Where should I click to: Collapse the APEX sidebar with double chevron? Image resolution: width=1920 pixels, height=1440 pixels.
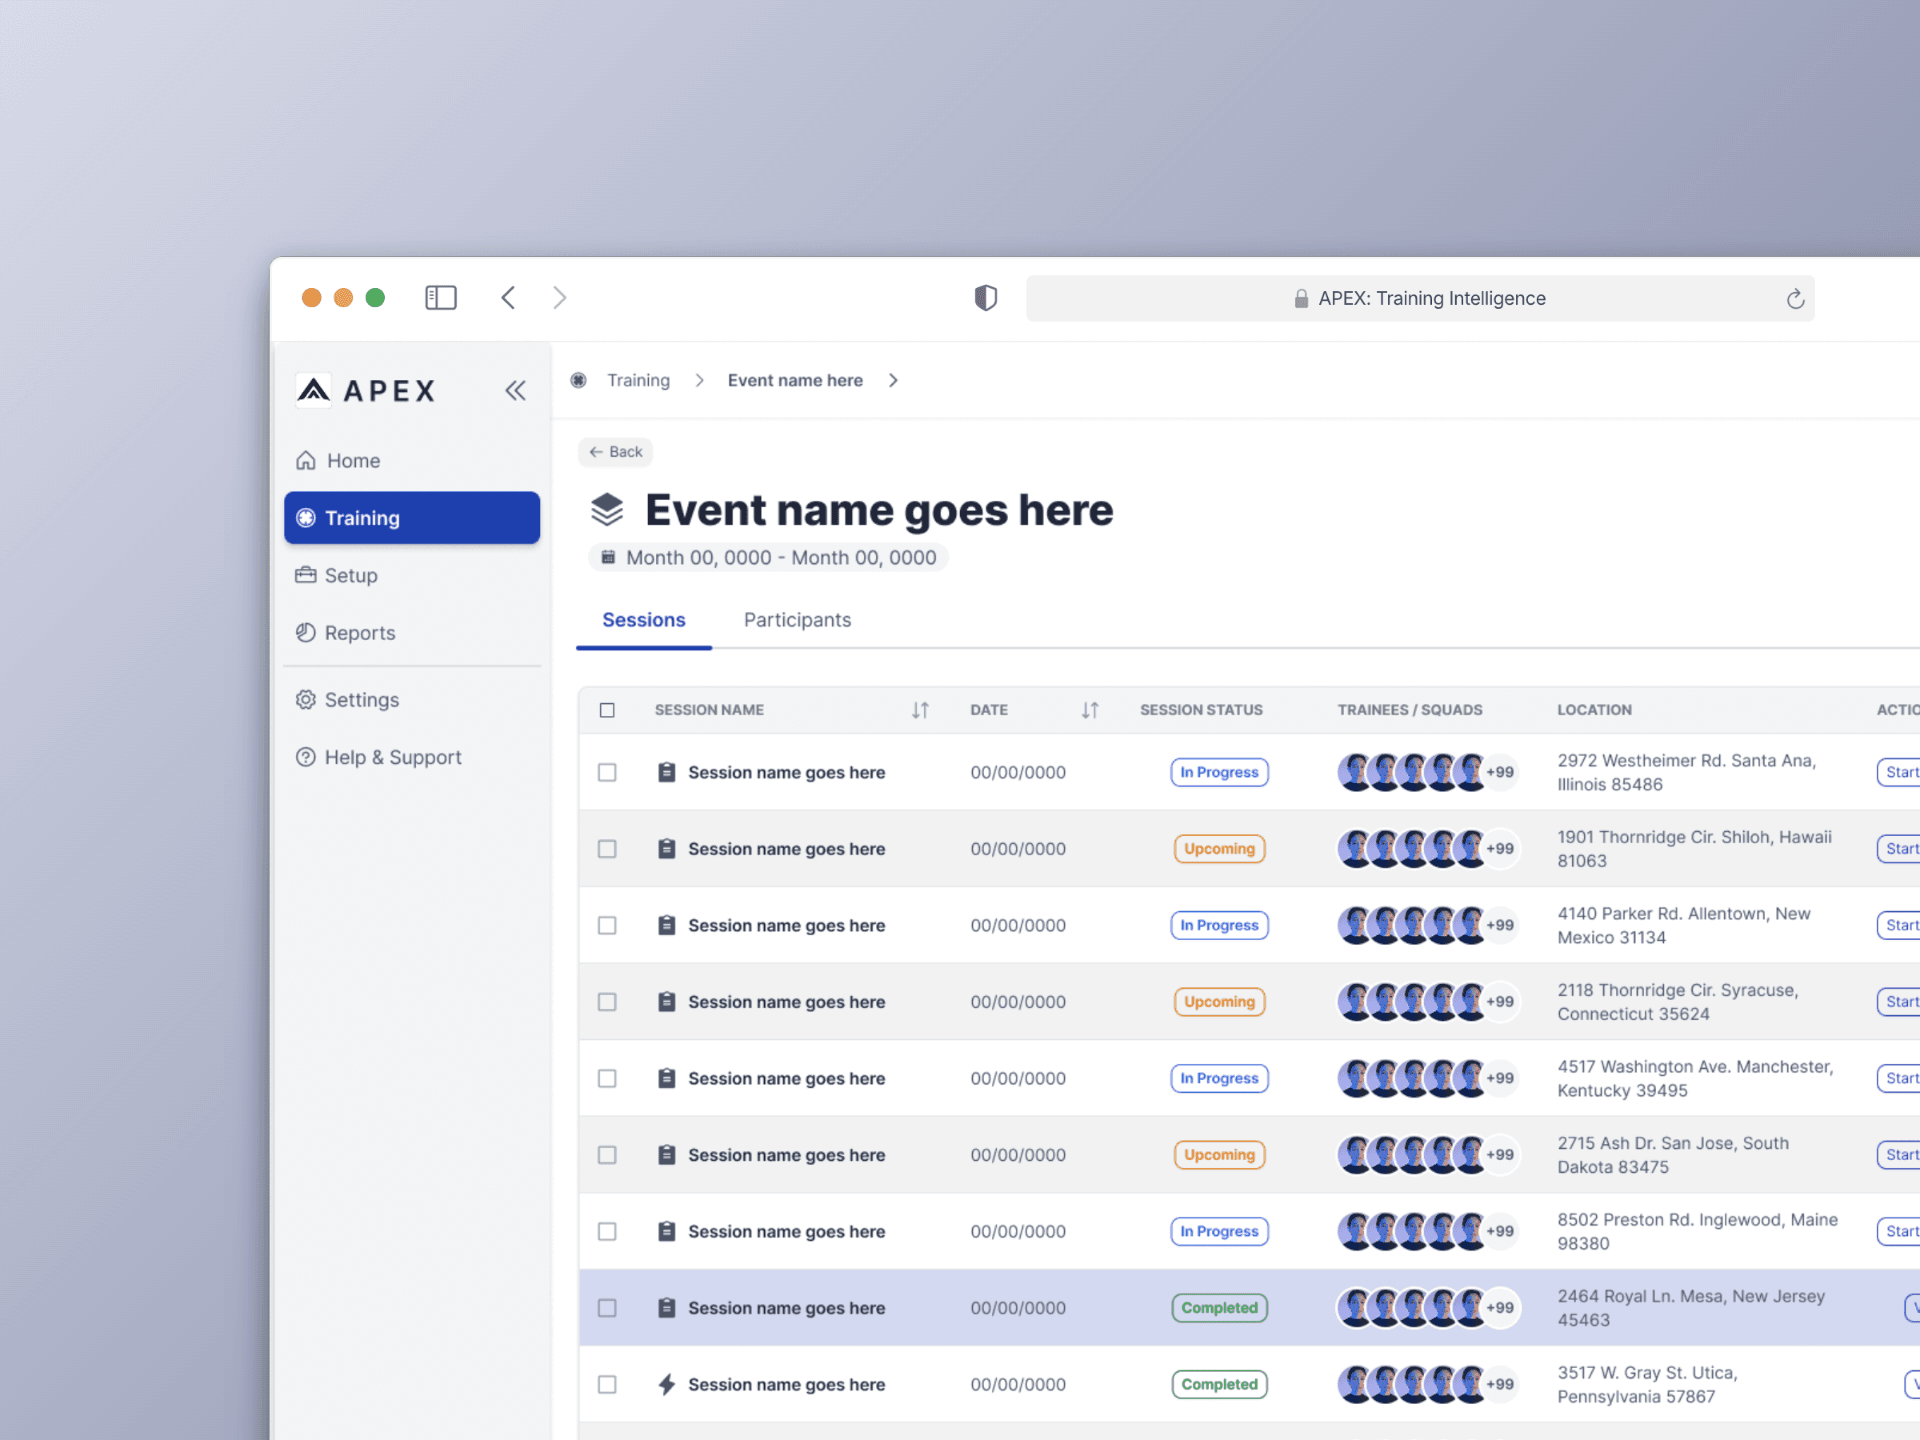click(x=515, y=391)
